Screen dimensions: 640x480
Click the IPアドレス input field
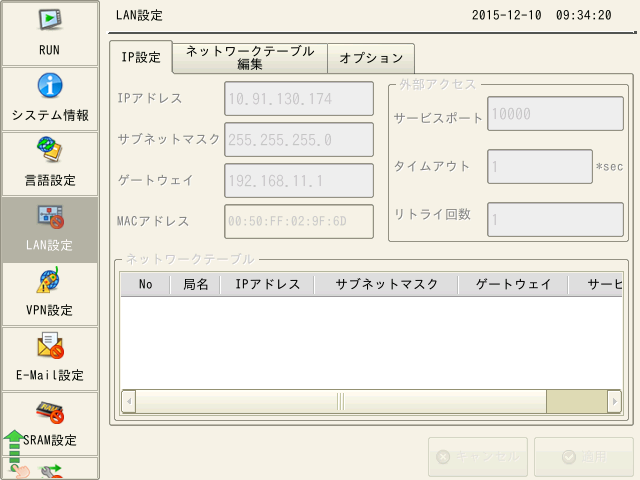coord(299,99)
